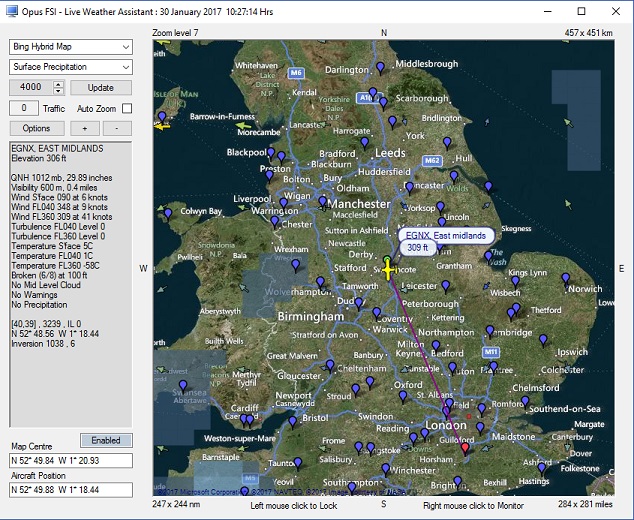Select the weather pin above Winchester

(x=385, y=469)
